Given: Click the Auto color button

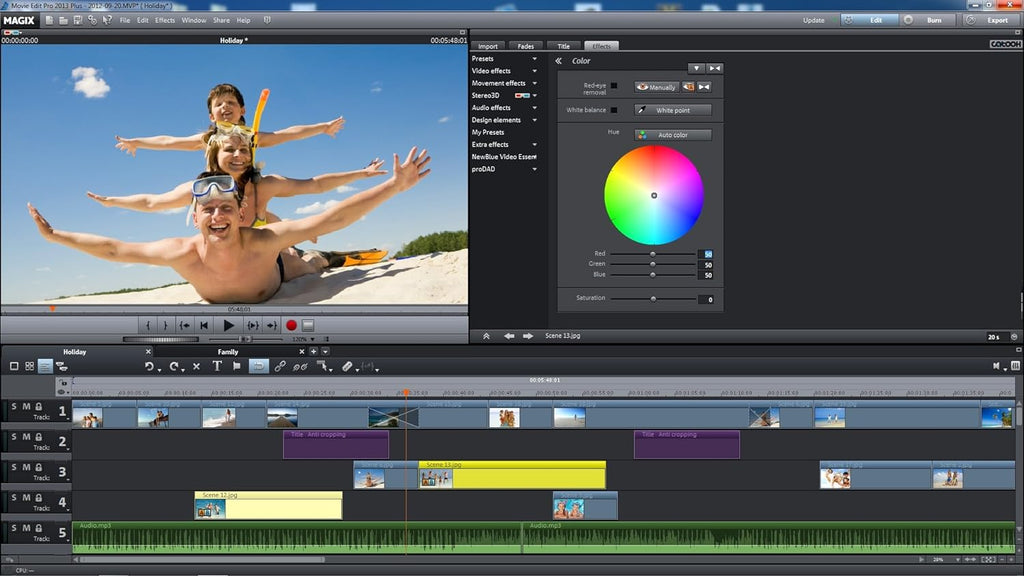Looking at the screenshot, I should [x=673, y=135].
